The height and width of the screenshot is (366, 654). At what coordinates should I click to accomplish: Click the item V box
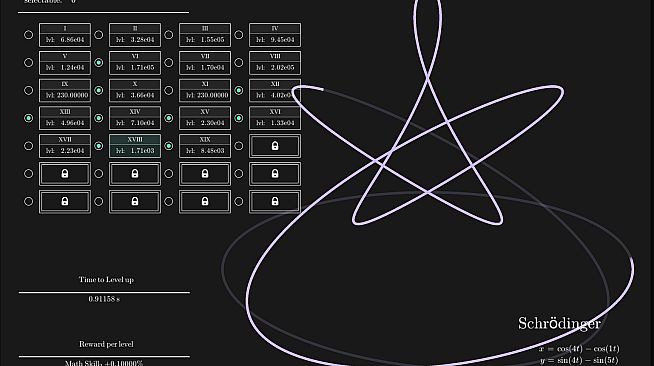(x=65, y=63)
